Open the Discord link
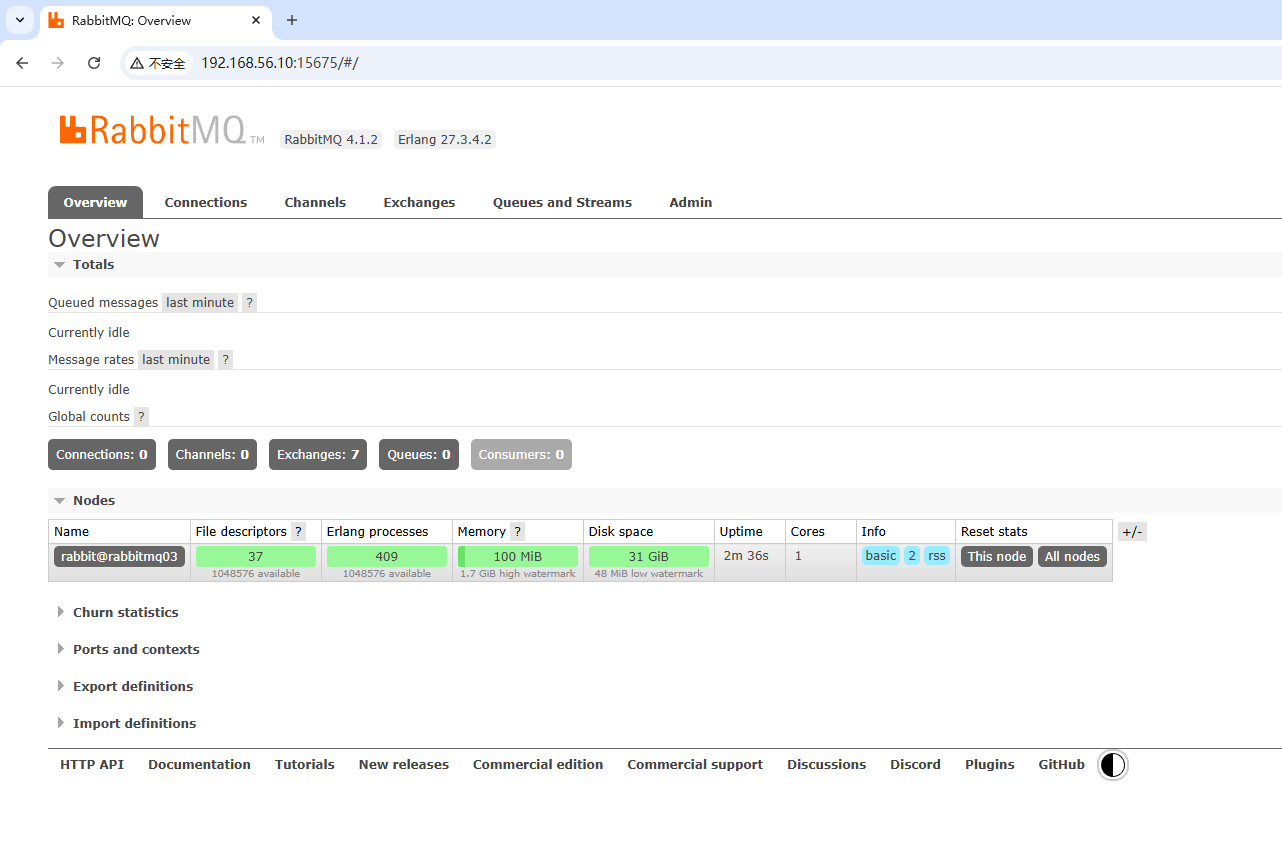1282x851 pixels. click(x=916, y=765)
